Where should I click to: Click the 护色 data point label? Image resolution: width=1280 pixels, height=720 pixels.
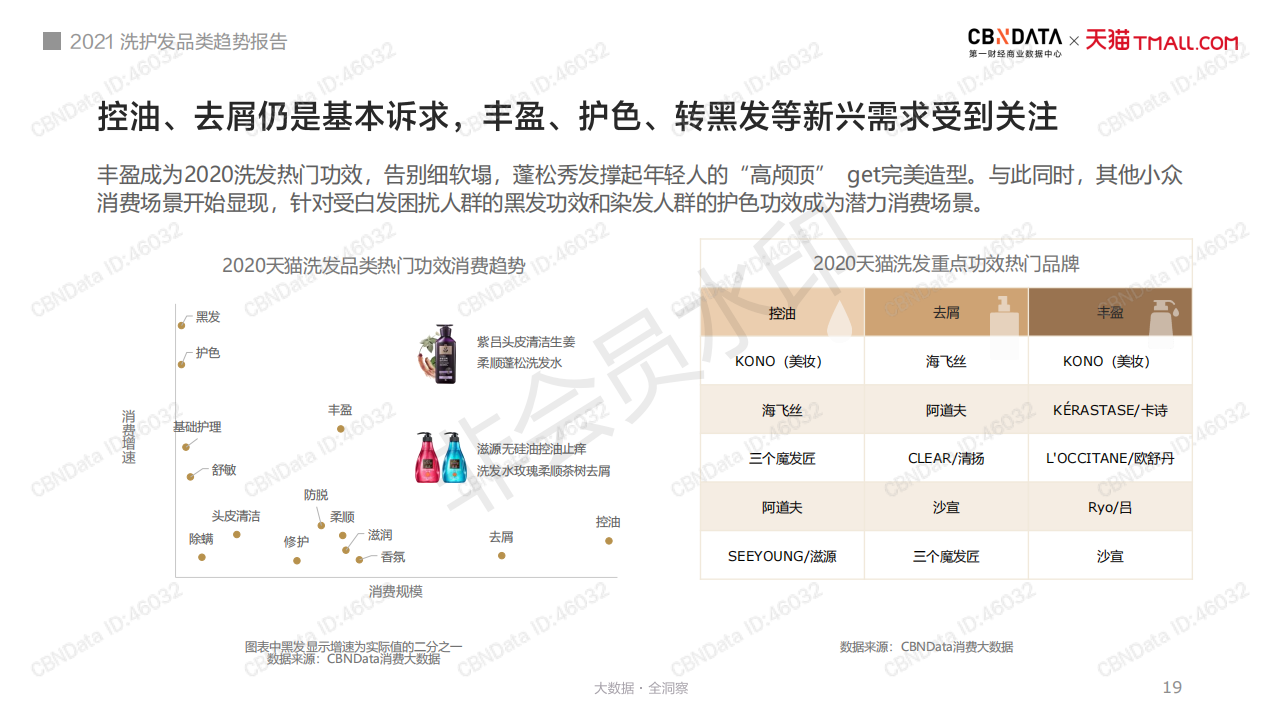tap(208, 353)
